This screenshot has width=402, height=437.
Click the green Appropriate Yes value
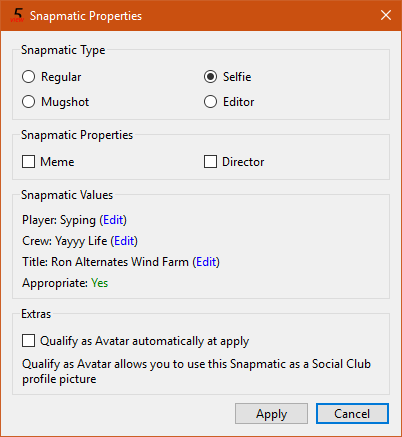coord(99,283)
